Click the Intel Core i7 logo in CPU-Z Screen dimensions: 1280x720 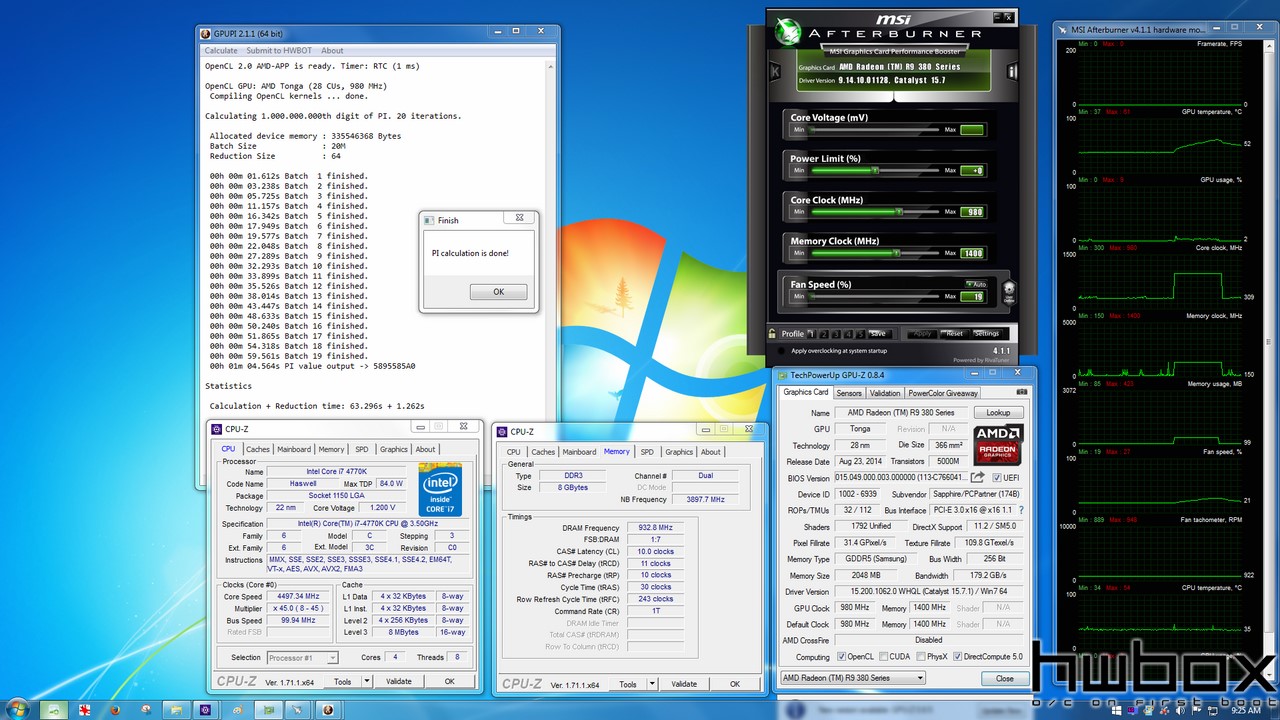[x=439, y=489]
